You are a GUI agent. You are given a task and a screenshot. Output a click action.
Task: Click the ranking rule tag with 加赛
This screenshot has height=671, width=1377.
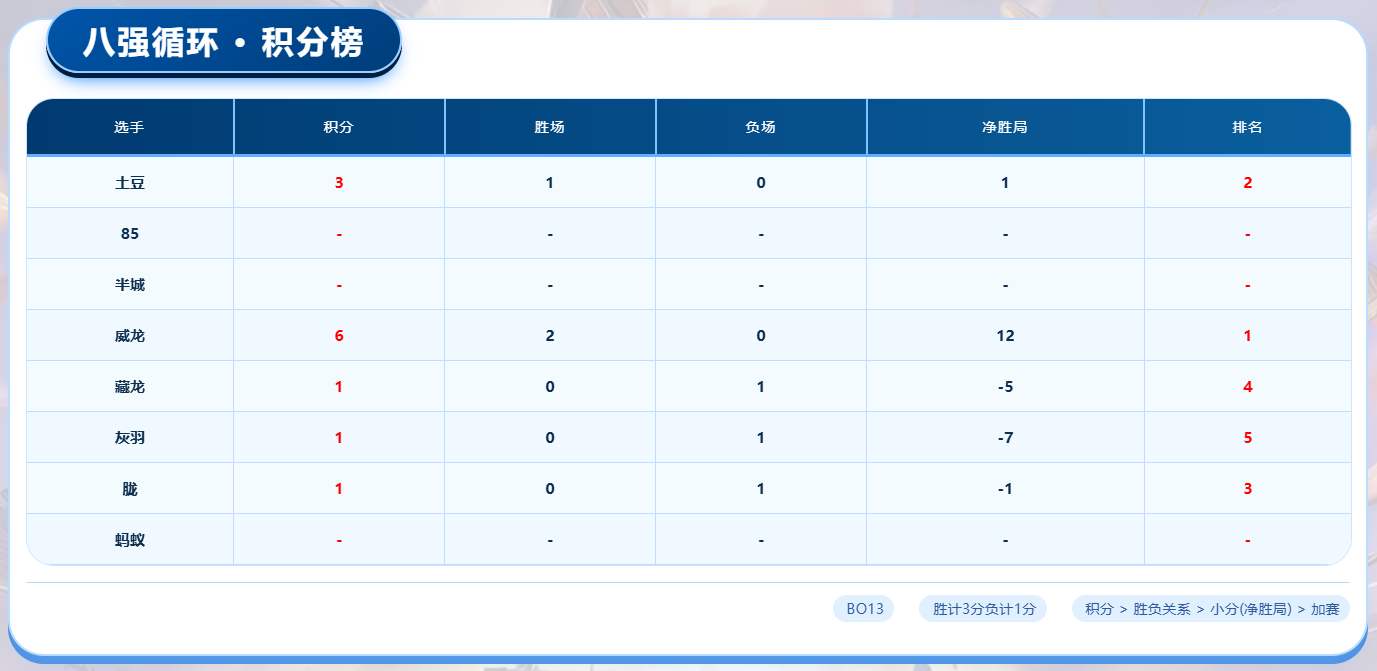(1211, 609)
